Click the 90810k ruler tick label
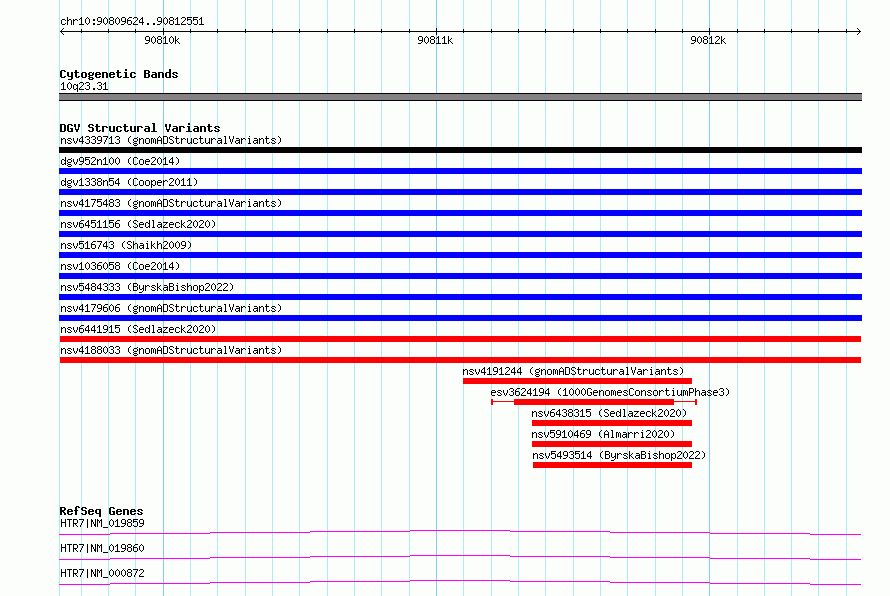890x596 pixels. point(162,40)
